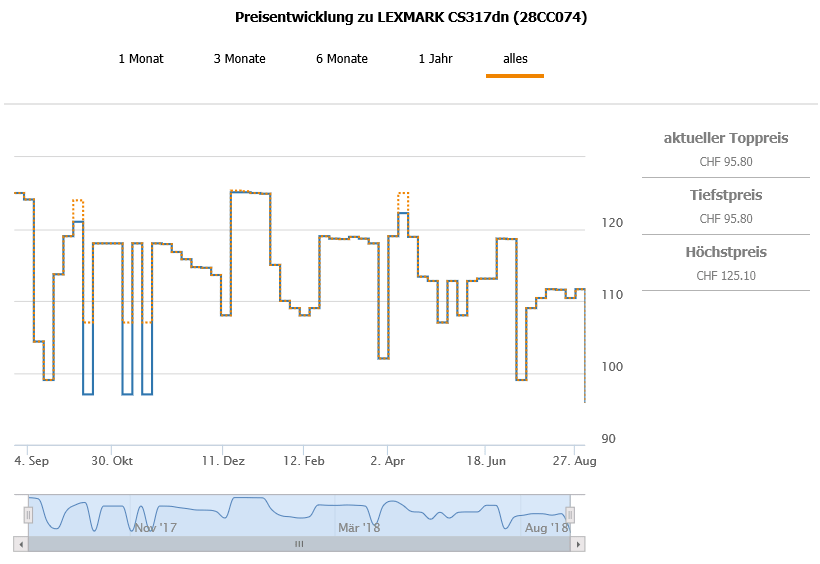Show the 6 Monate price range

coord(341,59)
